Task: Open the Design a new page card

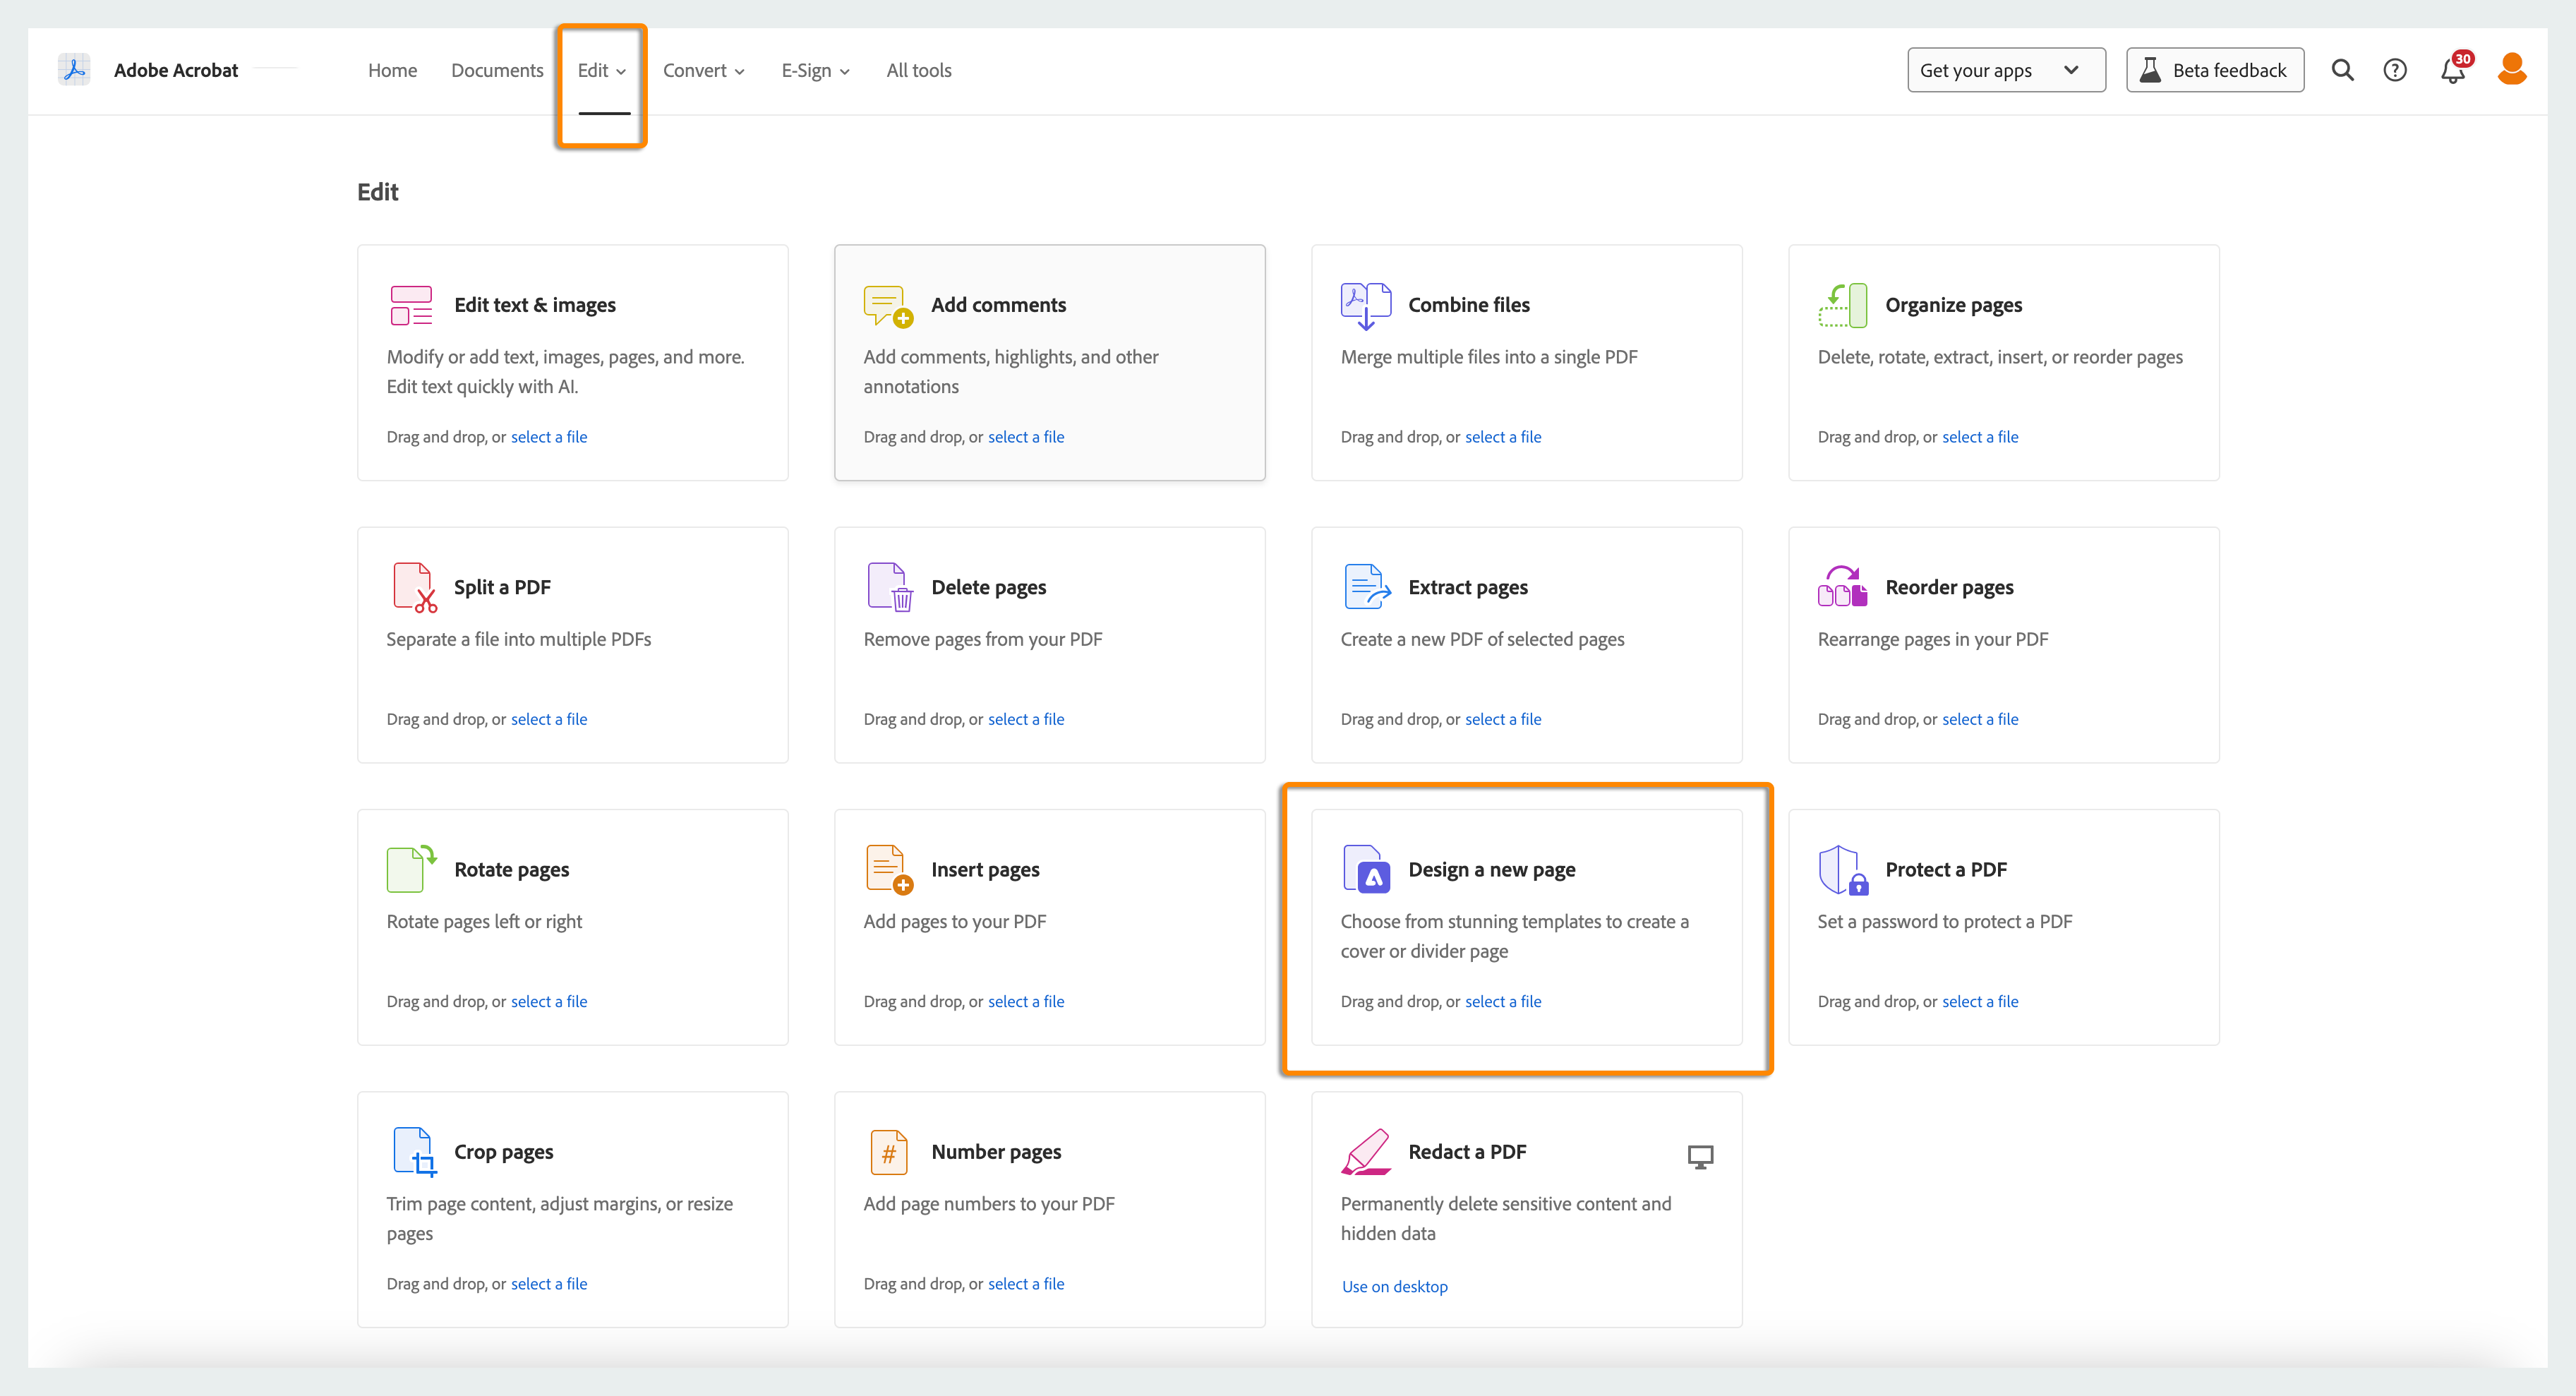Action: point(1526,927)
